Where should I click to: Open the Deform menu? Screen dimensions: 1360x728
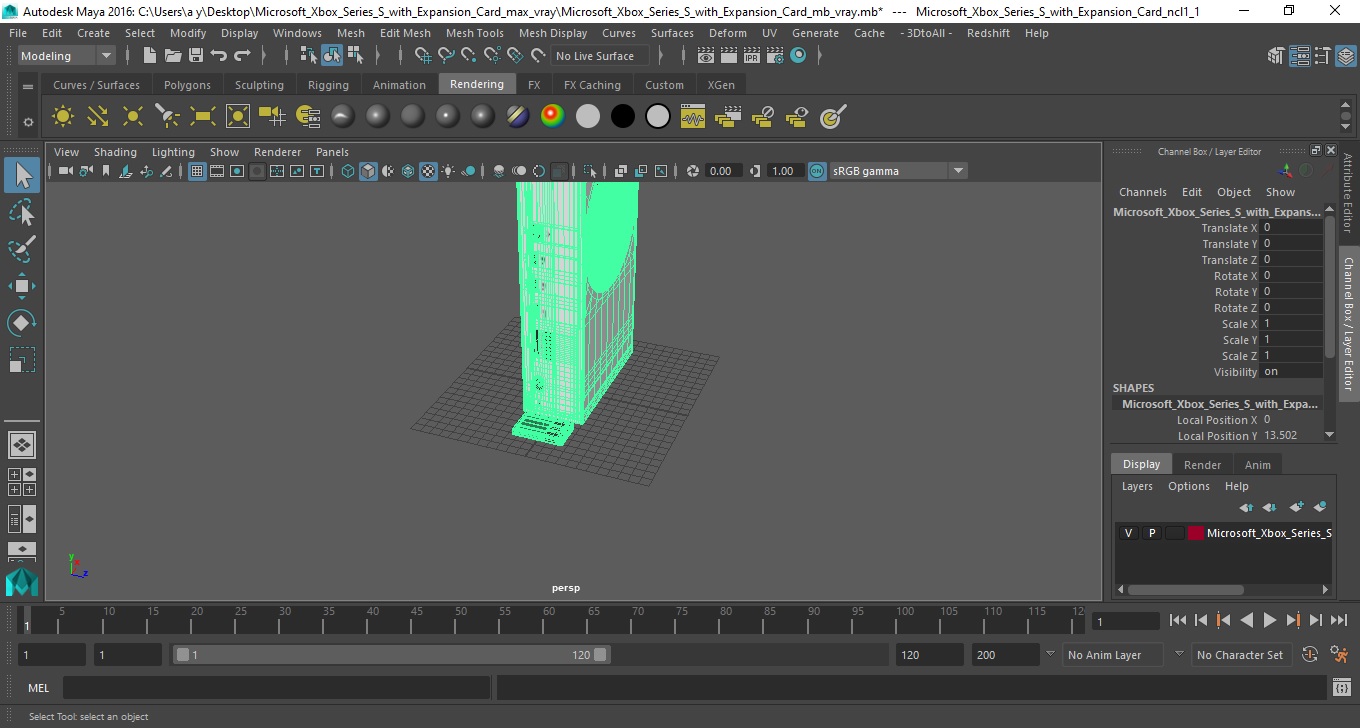pyautogui.click(x=727, y=33)
